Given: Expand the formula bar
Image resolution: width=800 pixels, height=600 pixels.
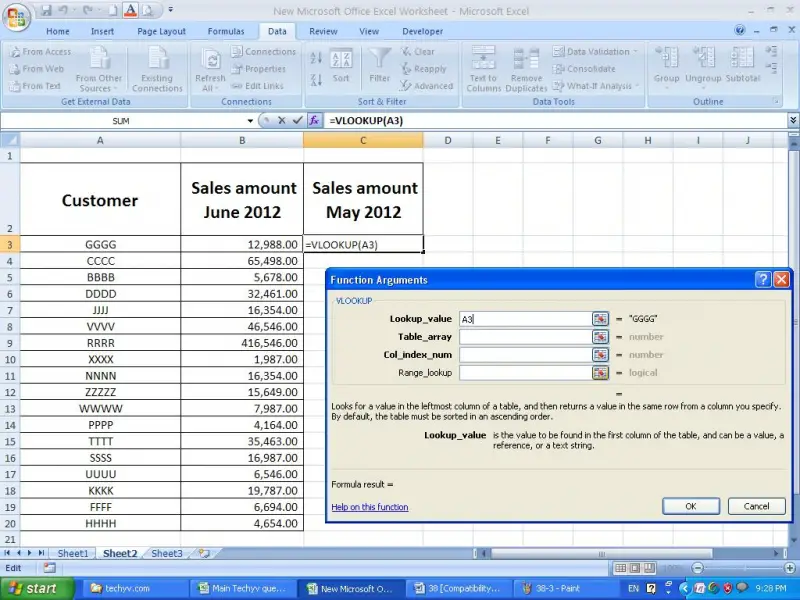Looking at the screenshot, I should click(x=793, y=120).
